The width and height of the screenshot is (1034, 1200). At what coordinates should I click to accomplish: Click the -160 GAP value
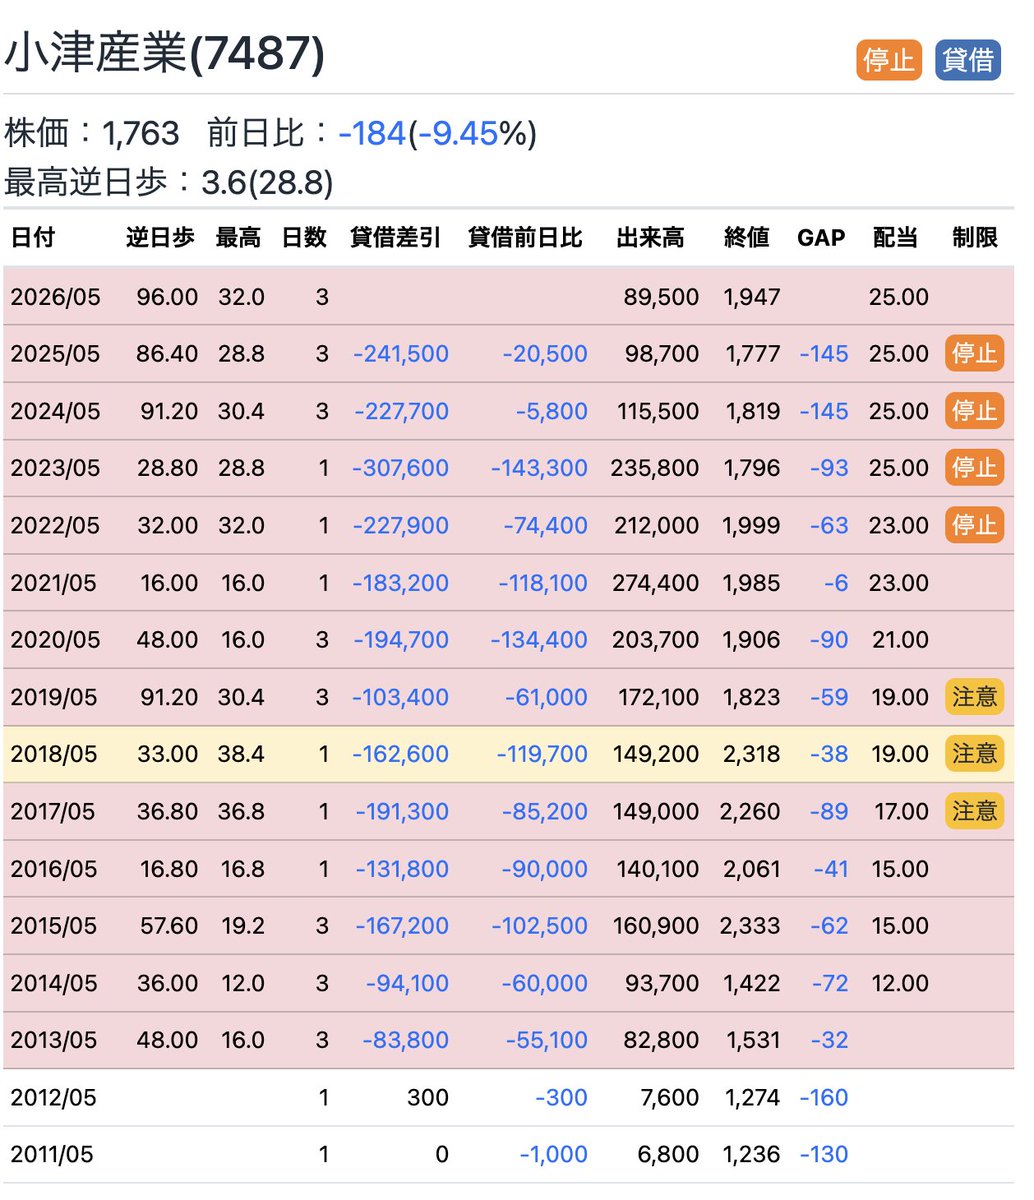(824, 1097)
